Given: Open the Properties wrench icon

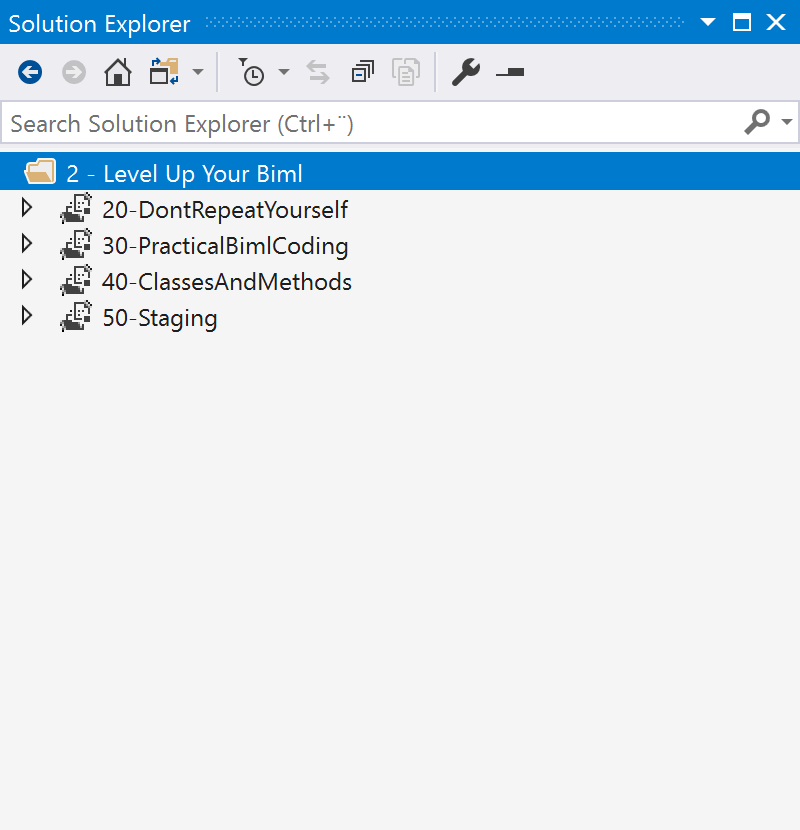Looking at the screenshot, I should pyautogui.click(x=465, y=72).
